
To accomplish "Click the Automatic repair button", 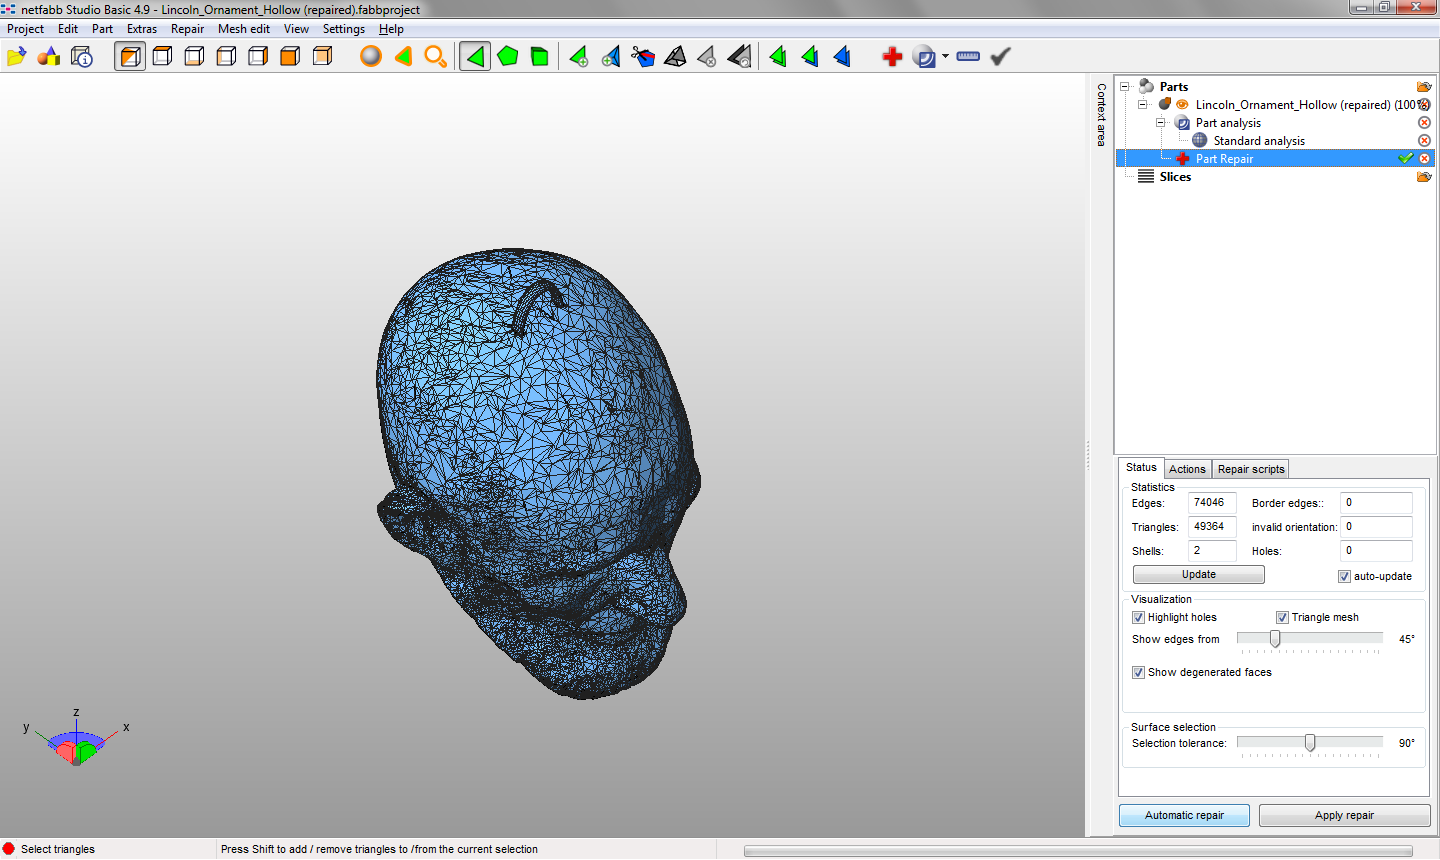I will point(1184,816).
